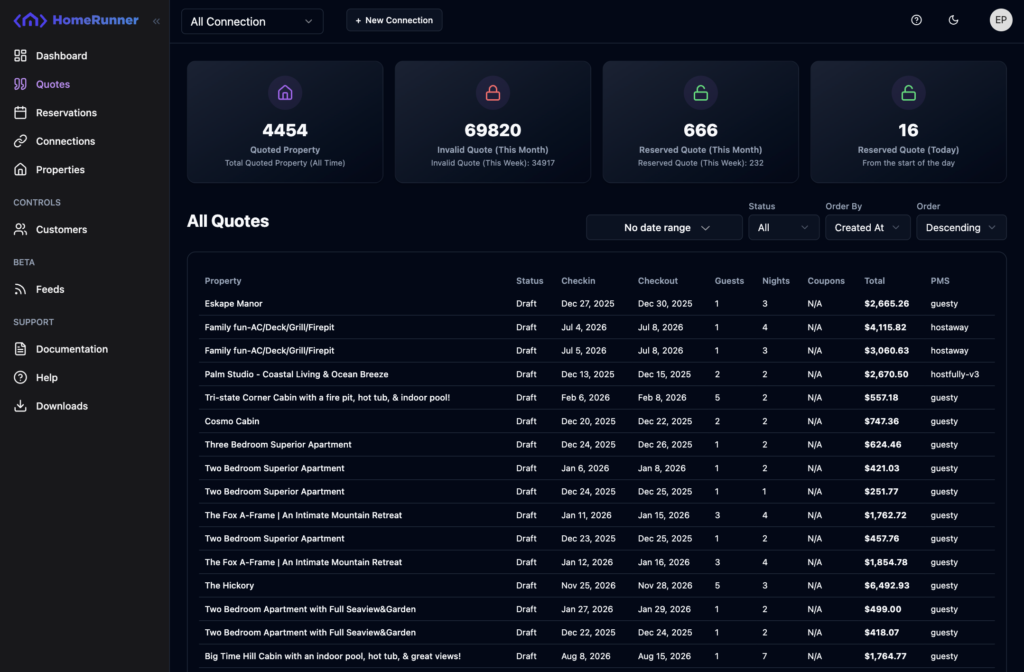Open the Order By Created At dropdown
This screenshot has width=1024, height=672.
coord(867,228)
